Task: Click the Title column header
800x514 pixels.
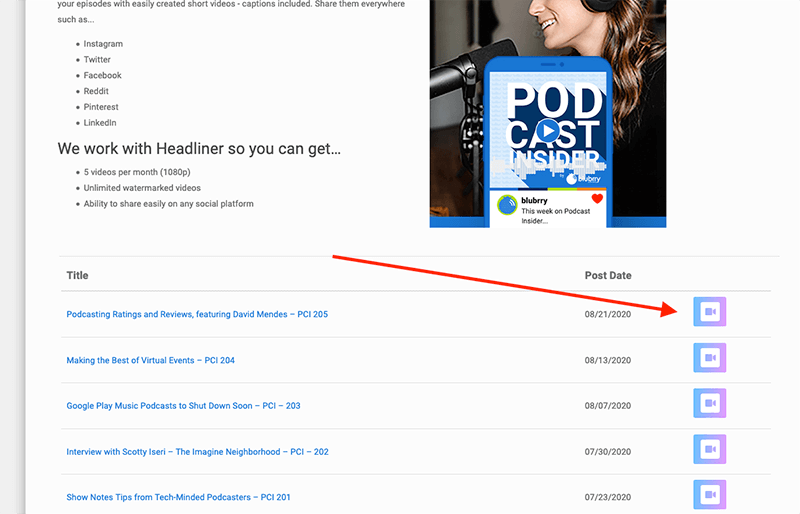Action: pyautogui.click(x=77, y=276)
